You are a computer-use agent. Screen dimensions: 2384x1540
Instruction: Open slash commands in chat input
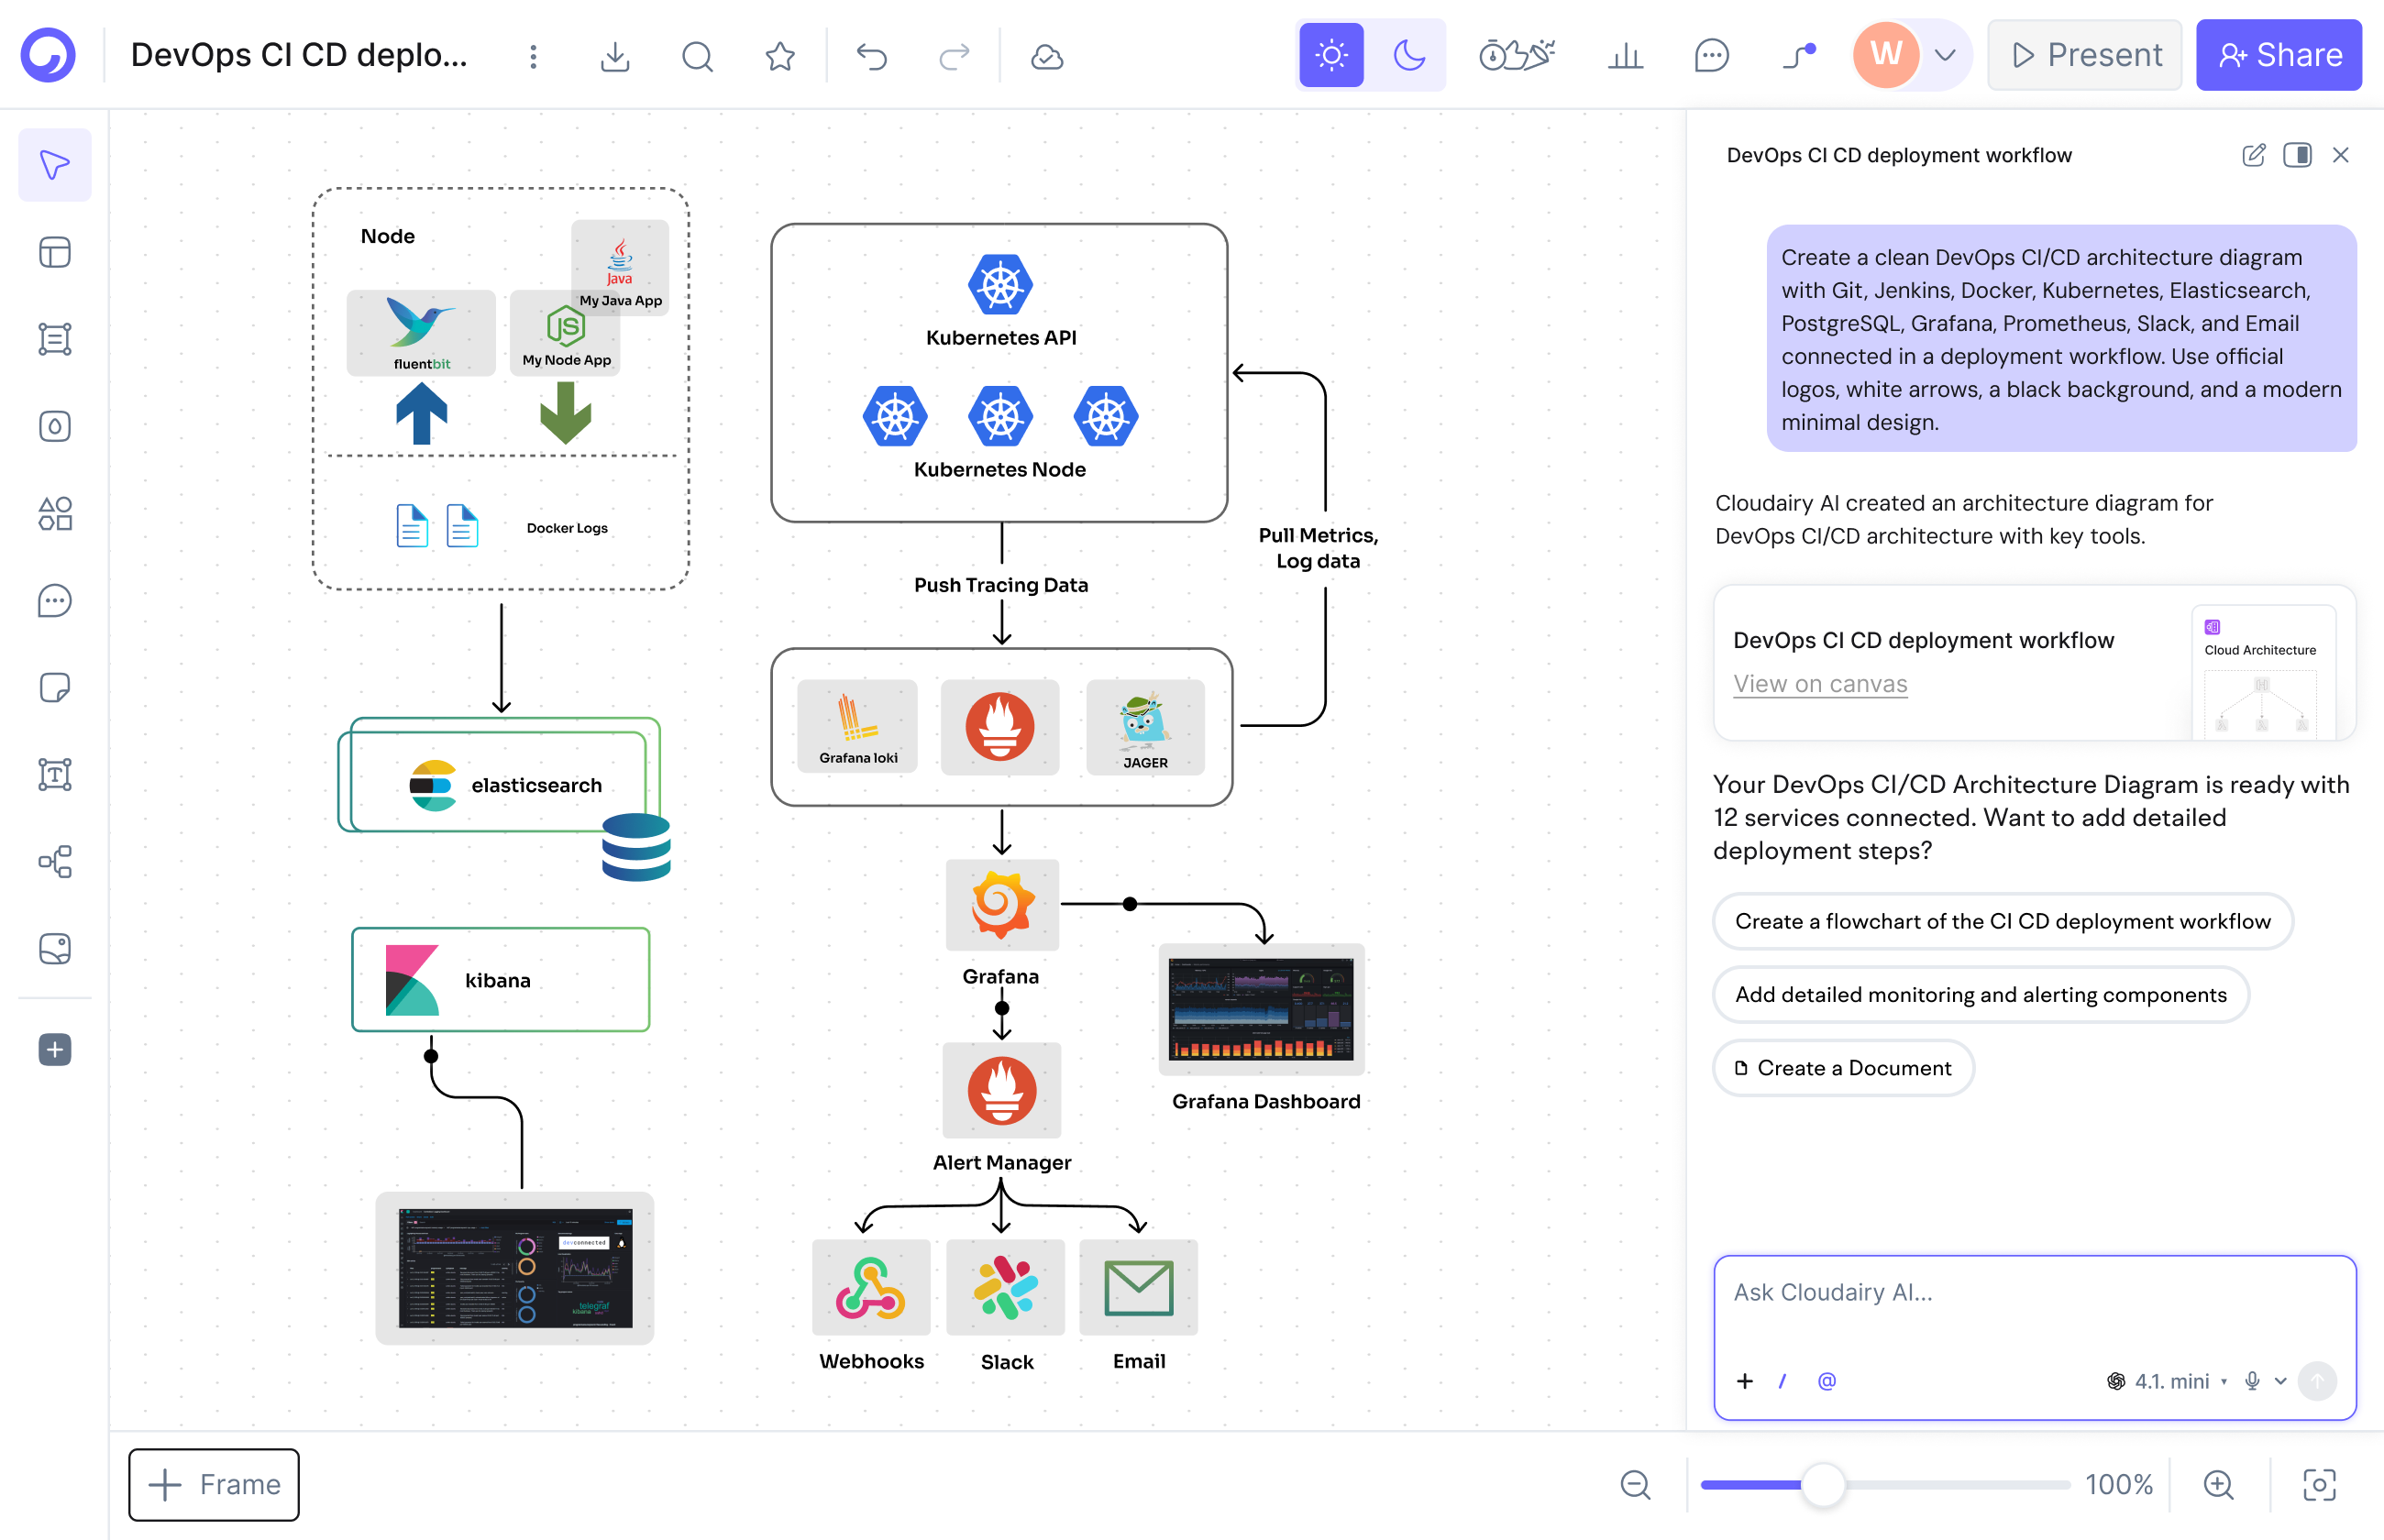pos(1783,1381)
